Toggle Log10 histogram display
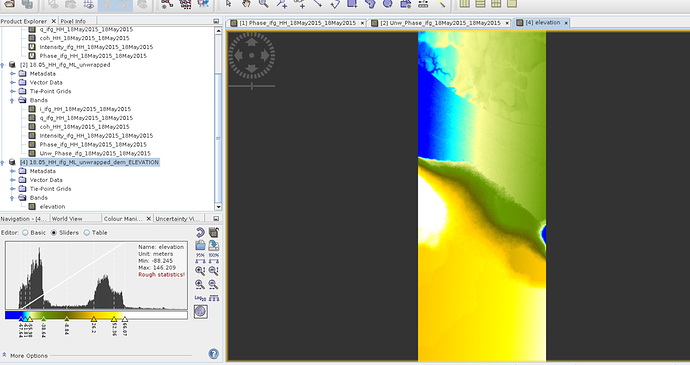690x365 pixels. (200, 298)
